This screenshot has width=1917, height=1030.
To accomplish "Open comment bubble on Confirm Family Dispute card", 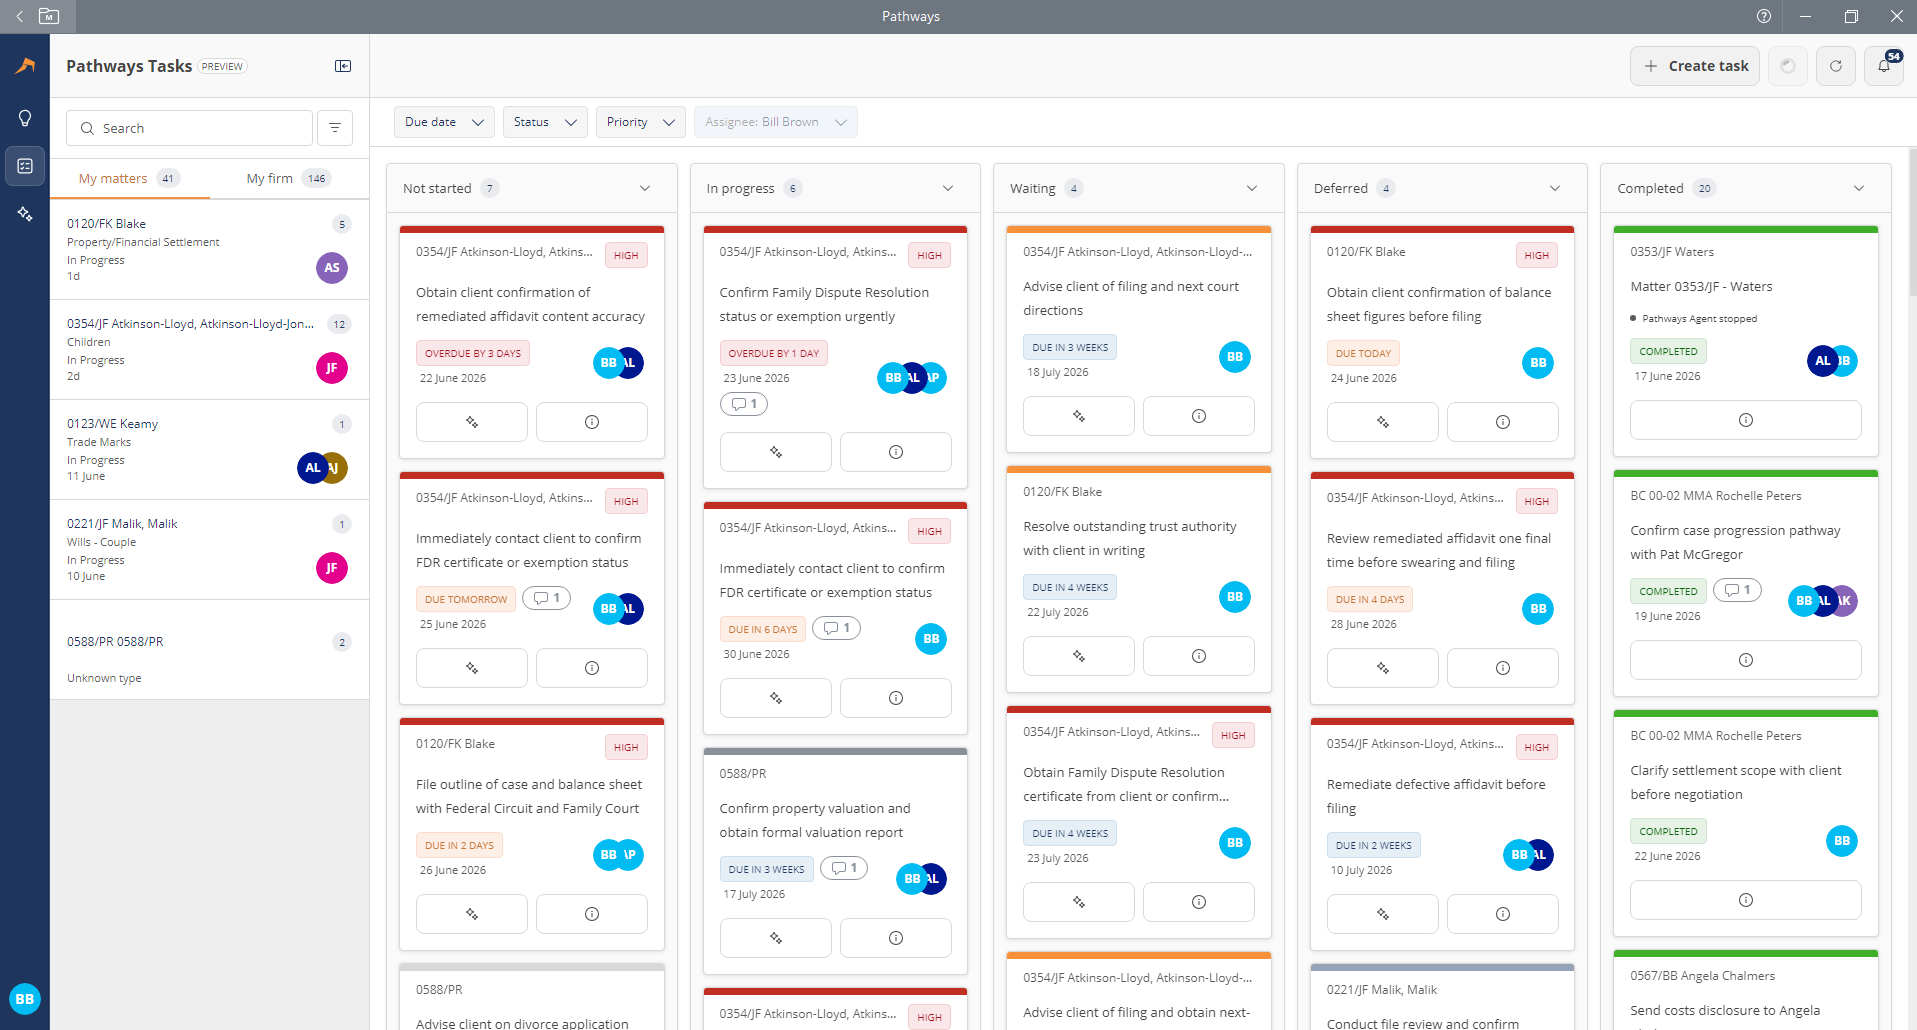I will tap(744, 404).
